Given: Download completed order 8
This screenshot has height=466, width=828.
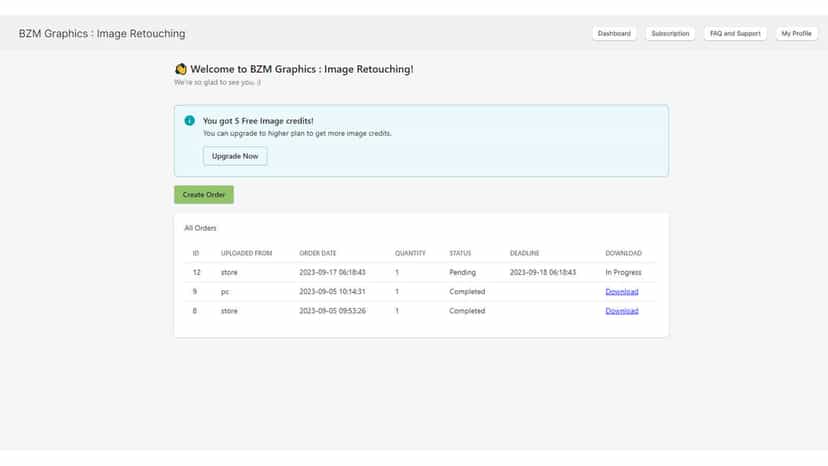Looking at the screenshot, I should [622, 311].
